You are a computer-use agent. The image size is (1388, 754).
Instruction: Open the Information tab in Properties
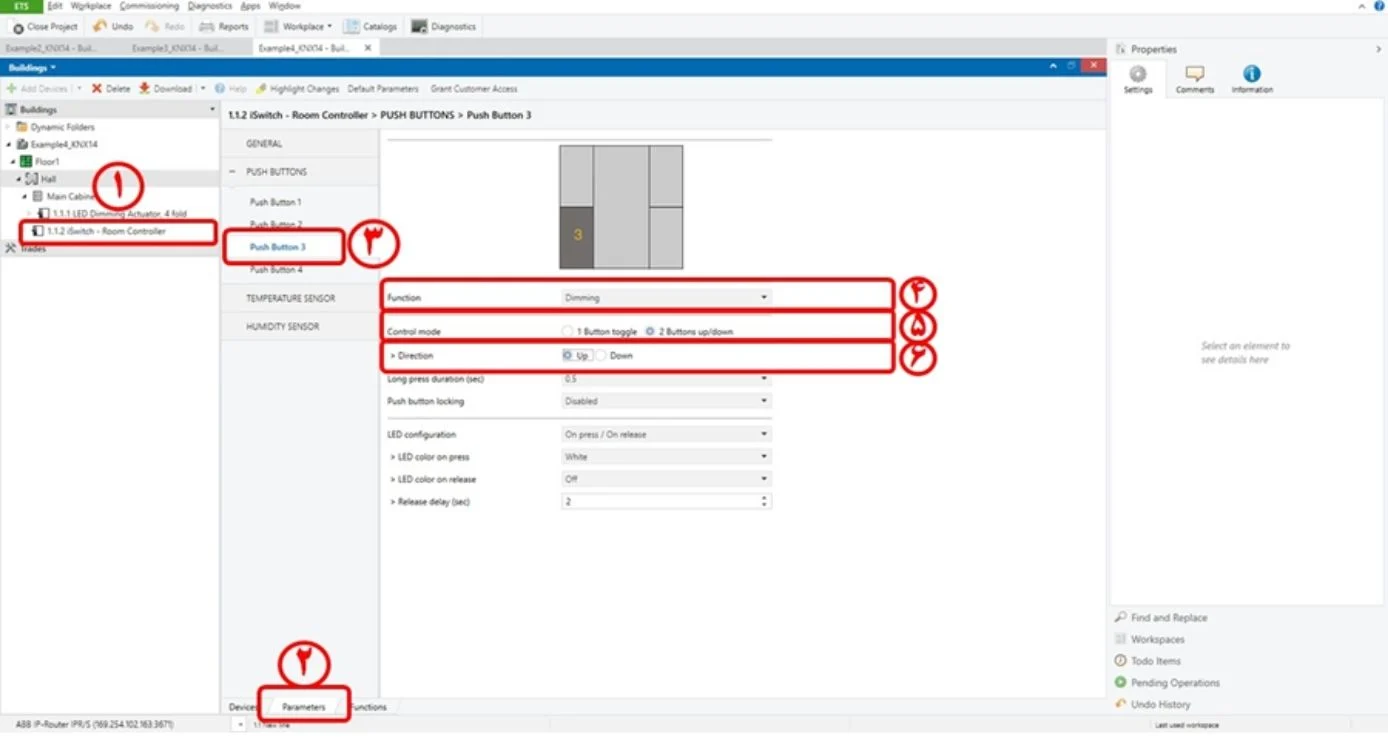pos(1252,79)
